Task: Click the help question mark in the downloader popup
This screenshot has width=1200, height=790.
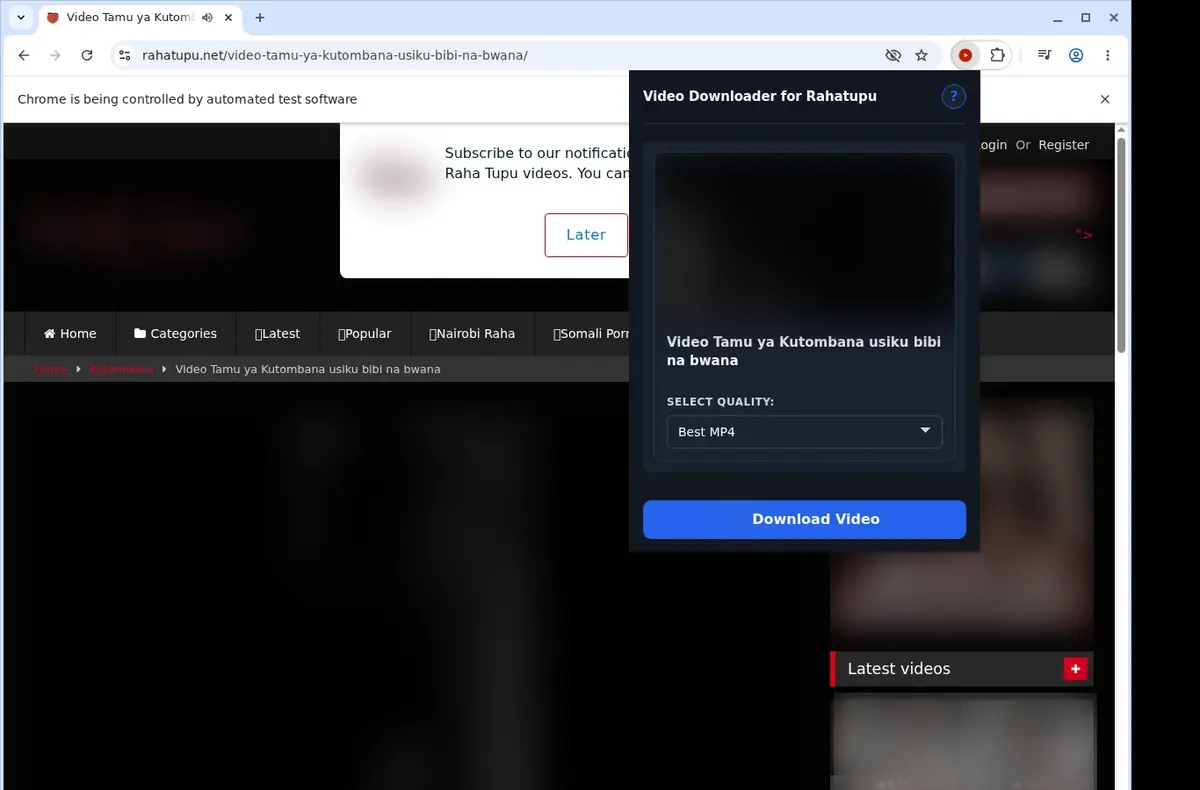Action: 954,96
